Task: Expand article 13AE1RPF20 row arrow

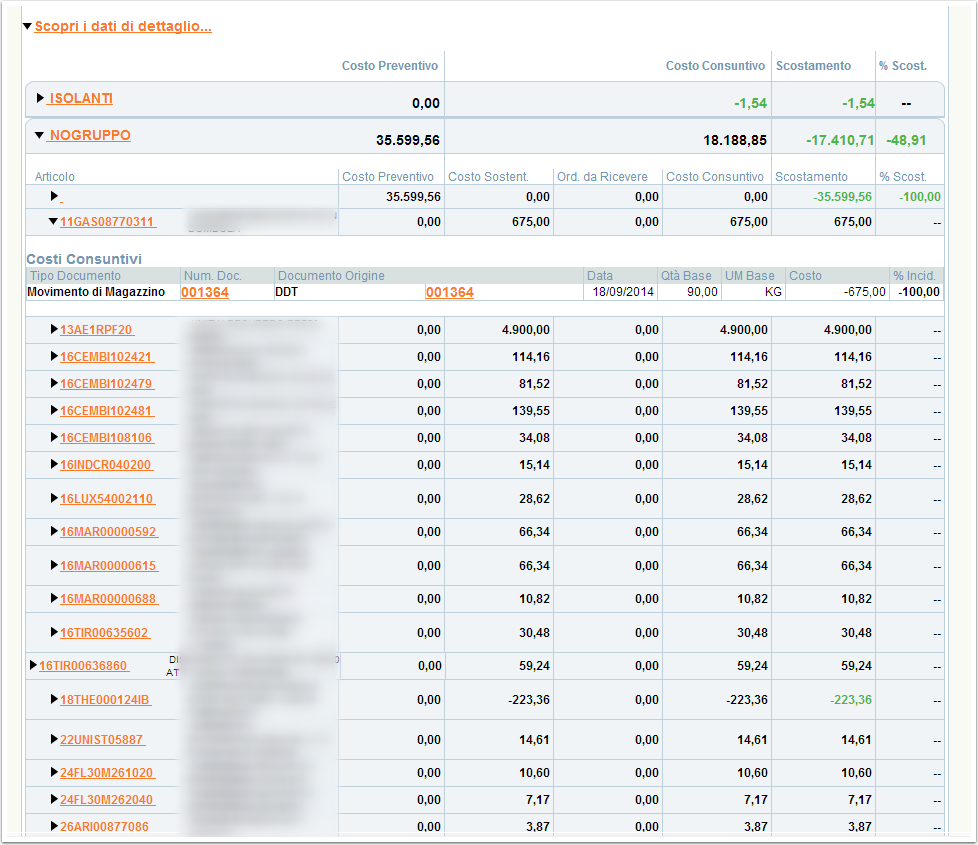Action: (54, 329)
